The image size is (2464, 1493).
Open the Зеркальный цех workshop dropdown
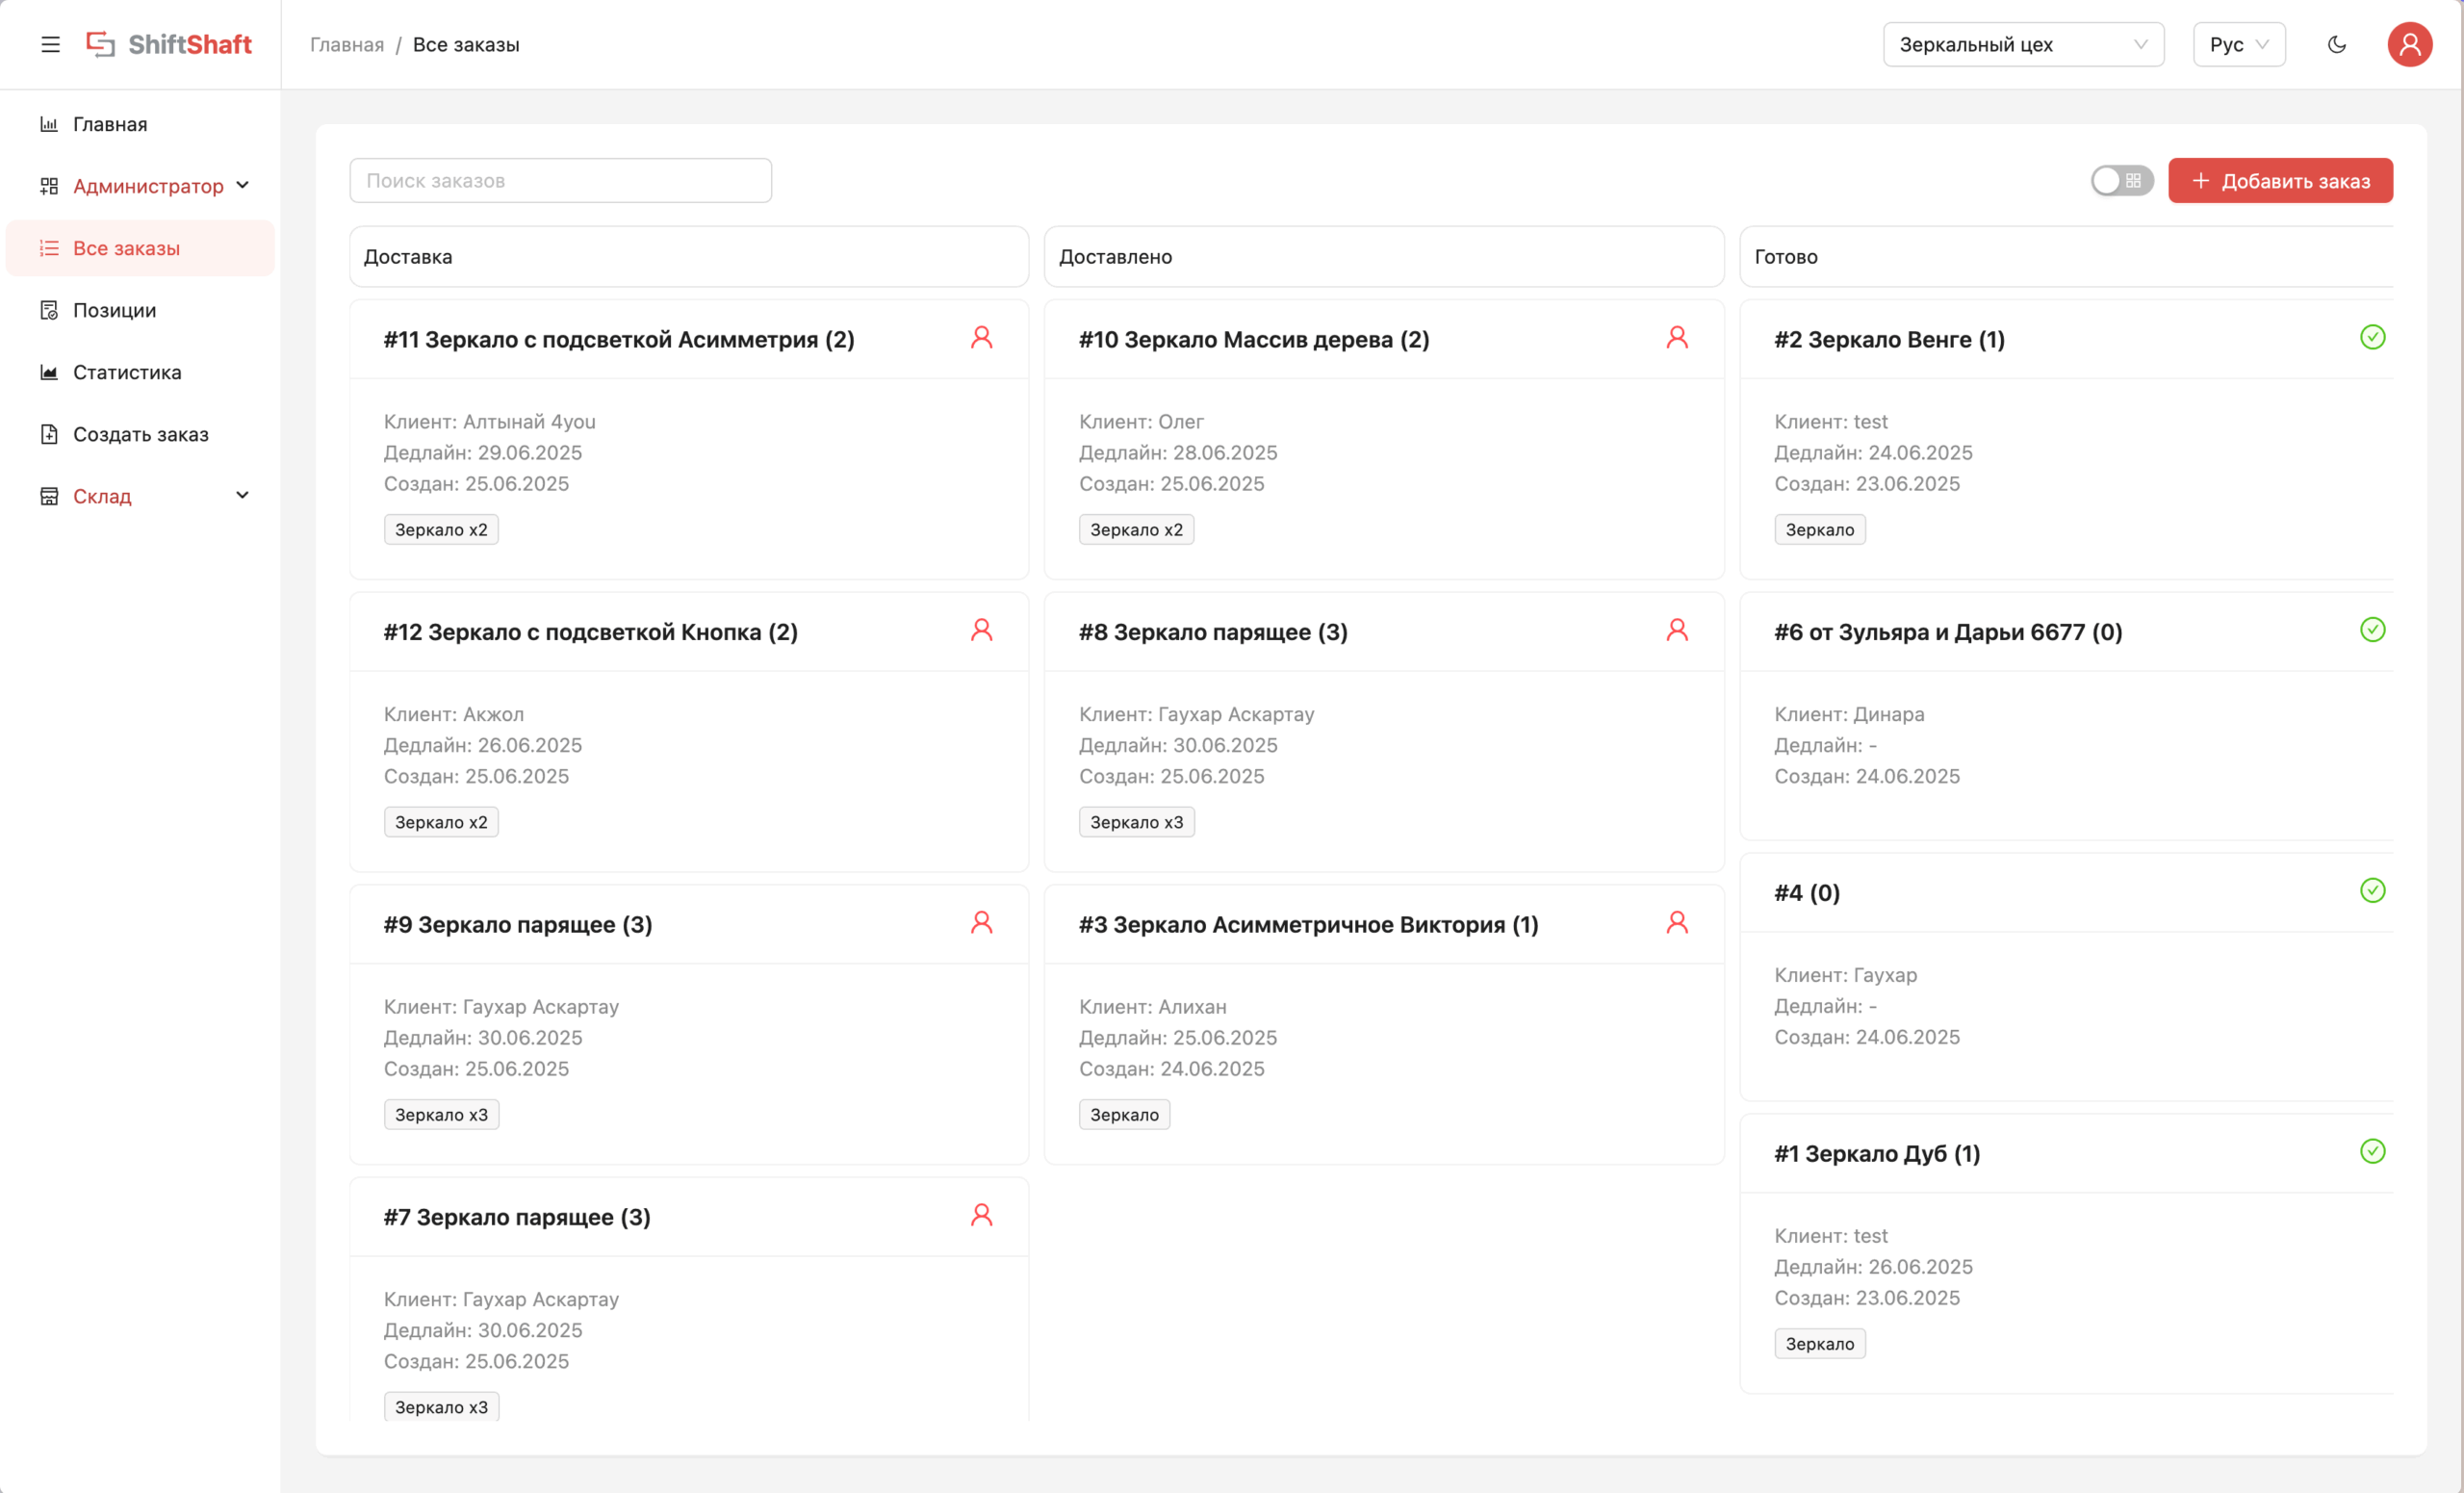(2022, 44)
